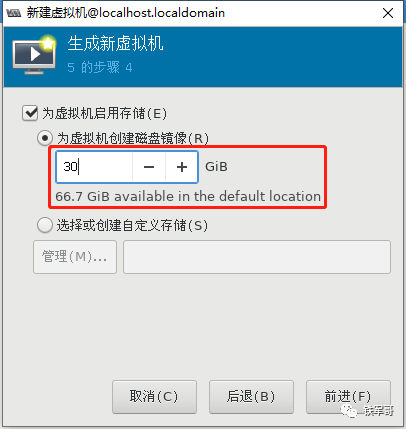Proceed using the 前进(F) button
Image resolution: width=406 pixels, height=429 pixels.
coord(348,397)
